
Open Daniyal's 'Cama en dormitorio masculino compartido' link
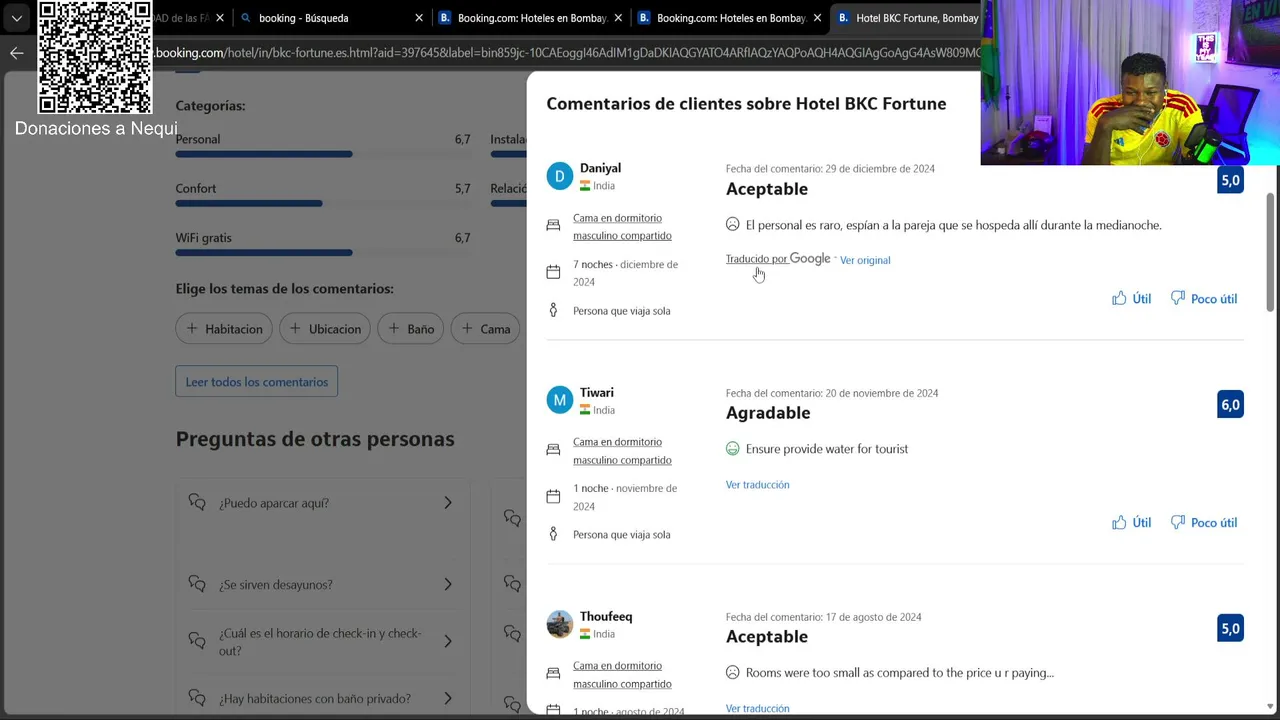pos(622,227)
